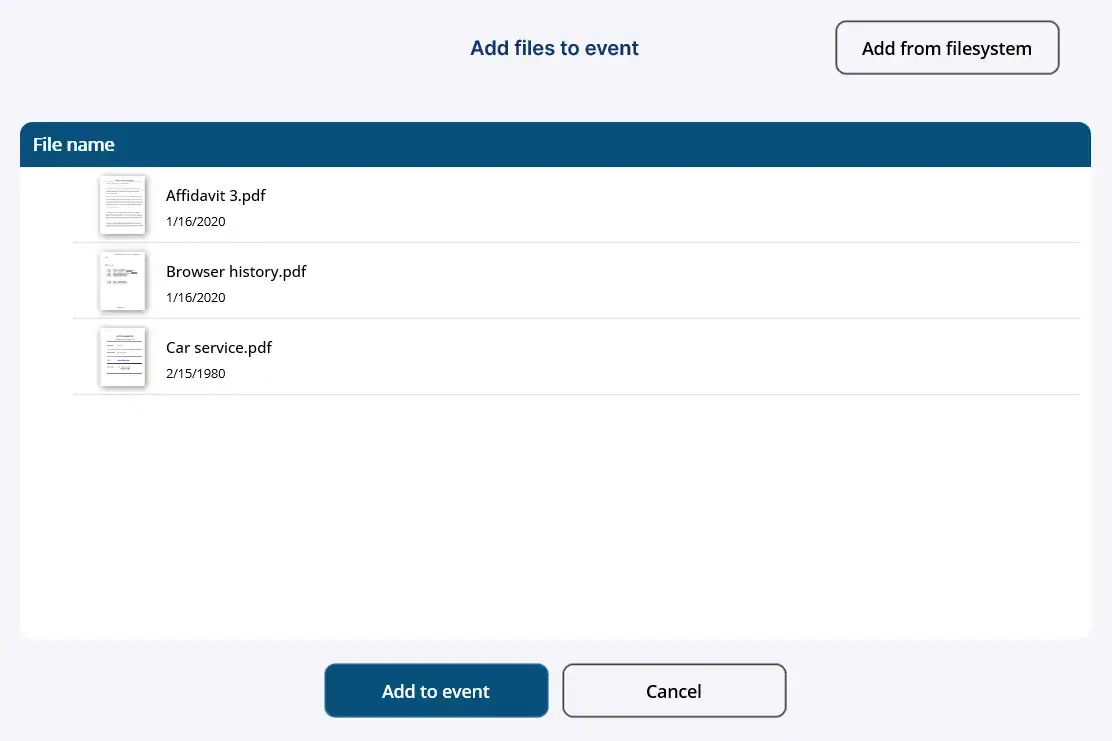Choose the Browser history.pdf file name
The height and width of the screenshot is (741, 1112).
click(236, 271)
